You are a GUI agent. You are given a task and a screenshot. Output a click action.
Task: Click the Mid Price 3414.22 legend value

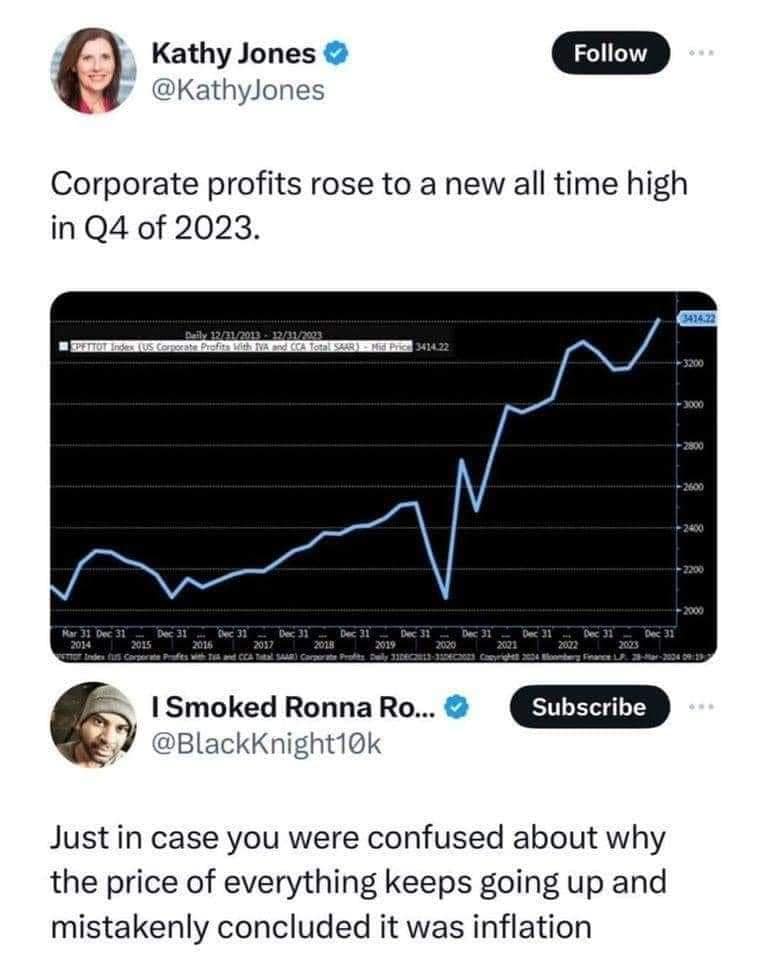tap(435, 345)
